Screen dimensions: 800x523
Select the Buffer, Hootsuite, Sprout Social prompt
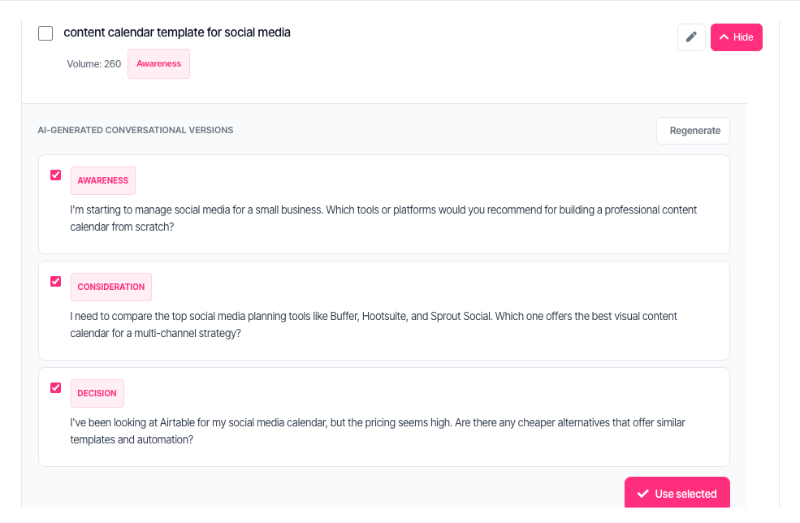point(373,325)
